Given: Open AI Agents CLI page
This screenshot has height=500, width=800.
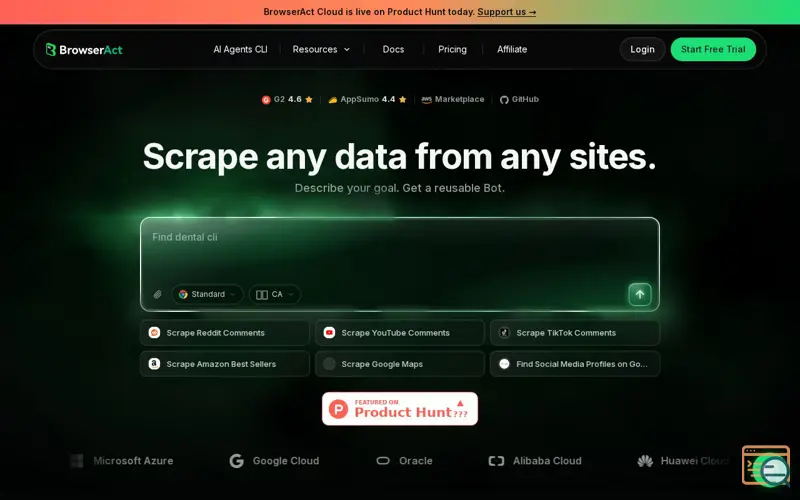Looking at the screenshot, I should point(240,49).
